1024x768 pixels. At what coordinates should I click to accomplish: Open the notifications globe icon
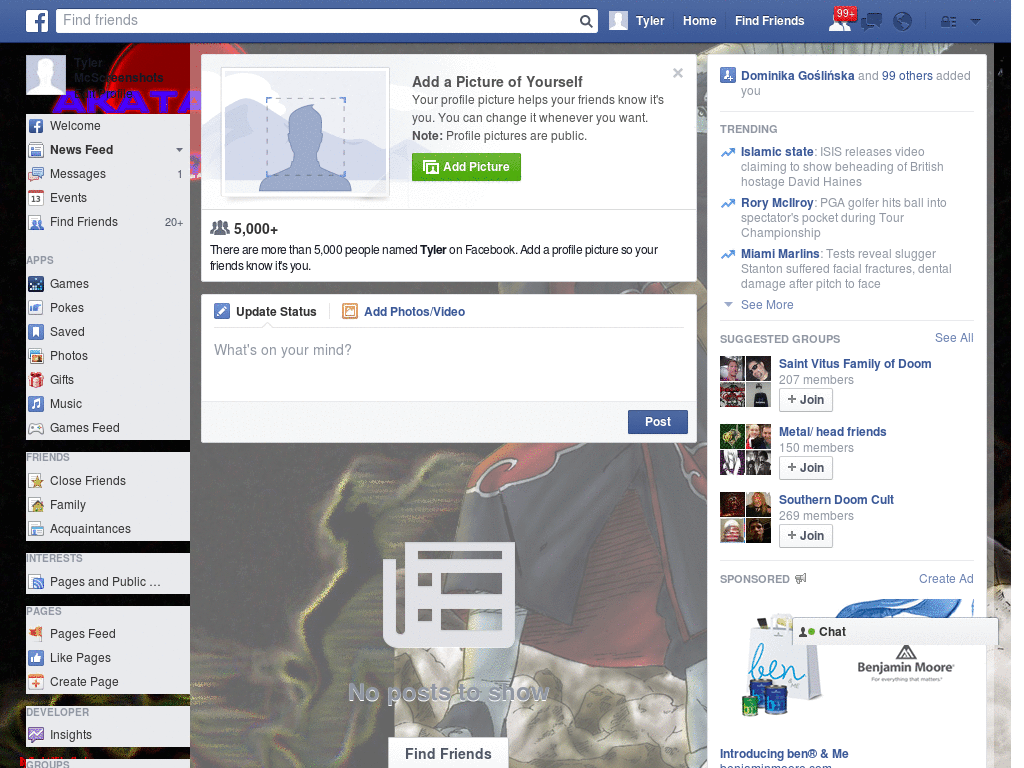click(902, 22)
